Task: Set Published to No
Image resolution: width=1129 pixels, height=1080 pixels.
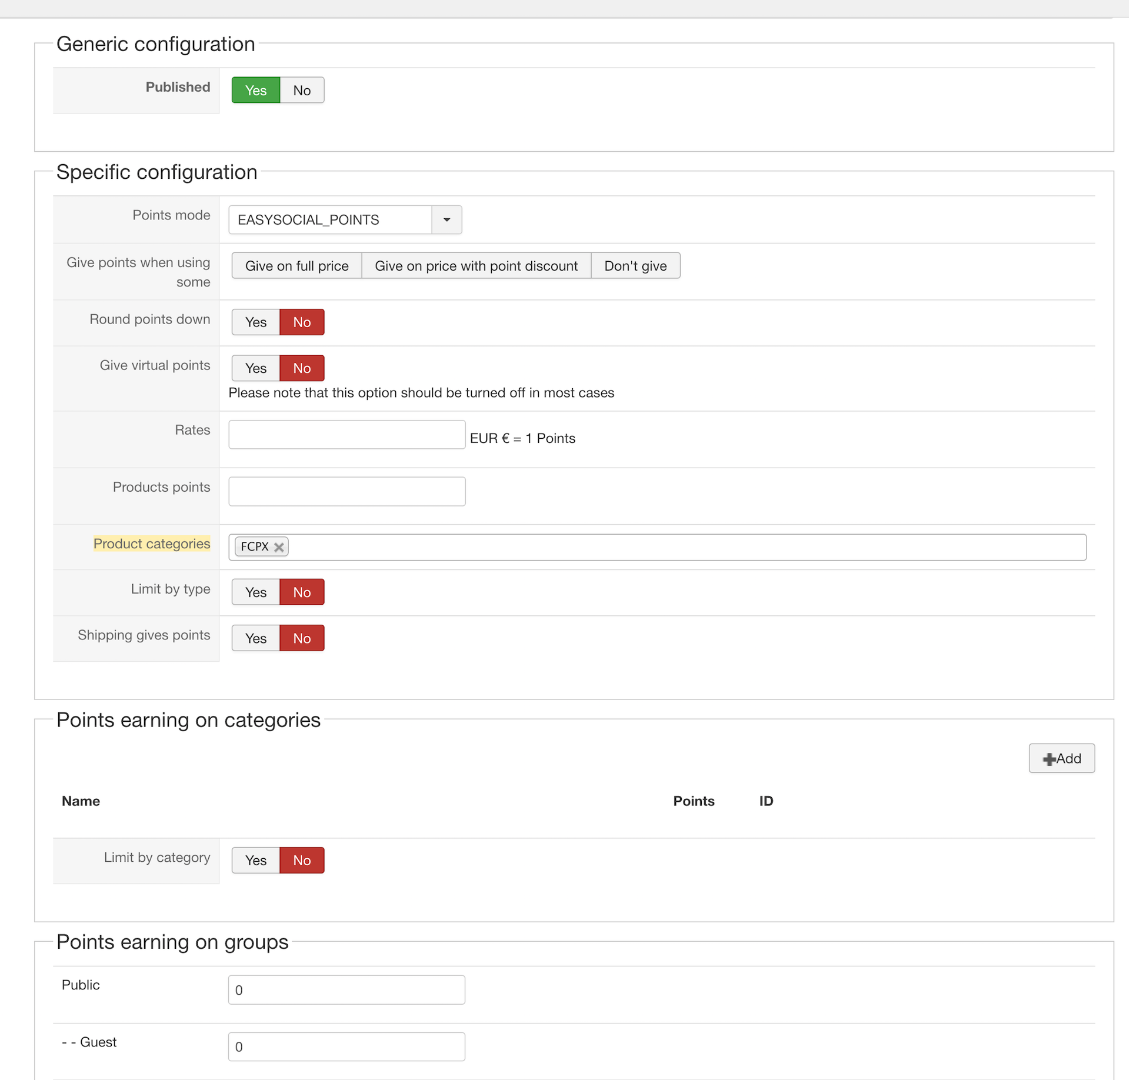Action: click(302, 91)
